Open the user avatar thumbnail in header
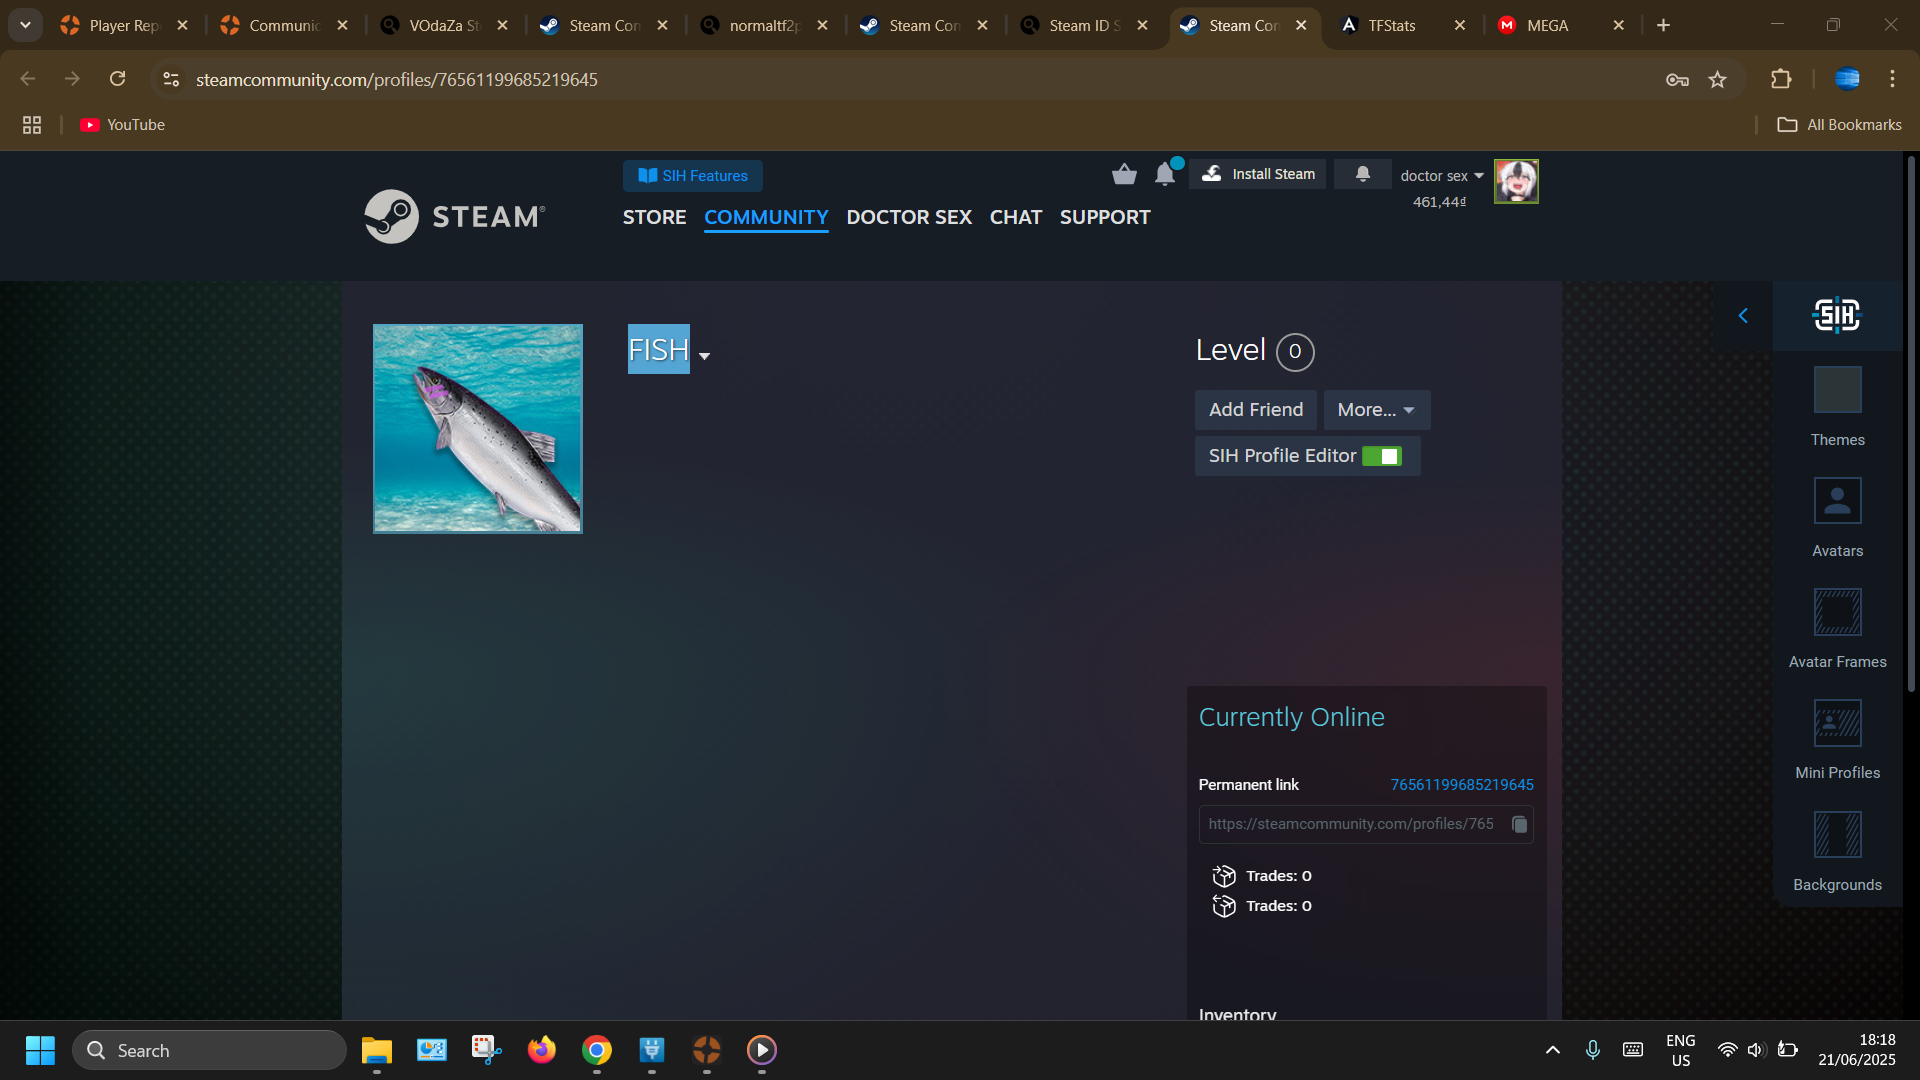This screenshot has width=1920, height=1080. click(1516, 181)
